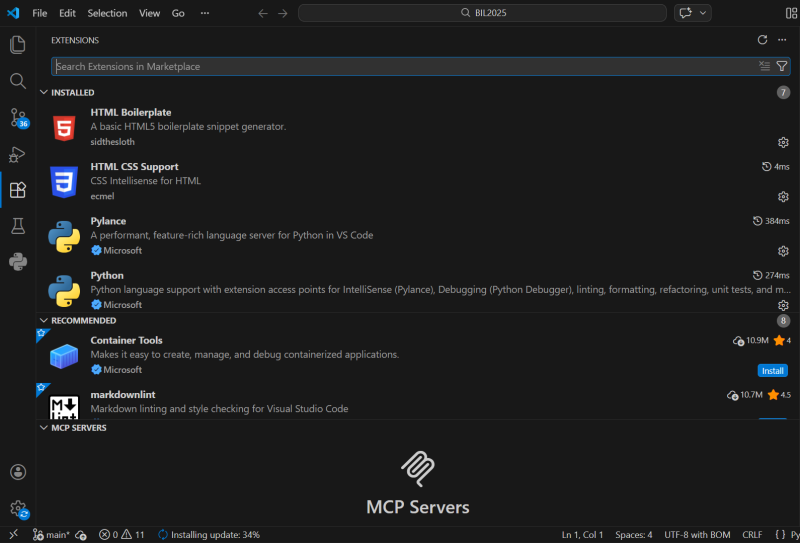The image size is (800, 543).
Task: Click the VS Code logo icon
Action: tap(13, 13)
